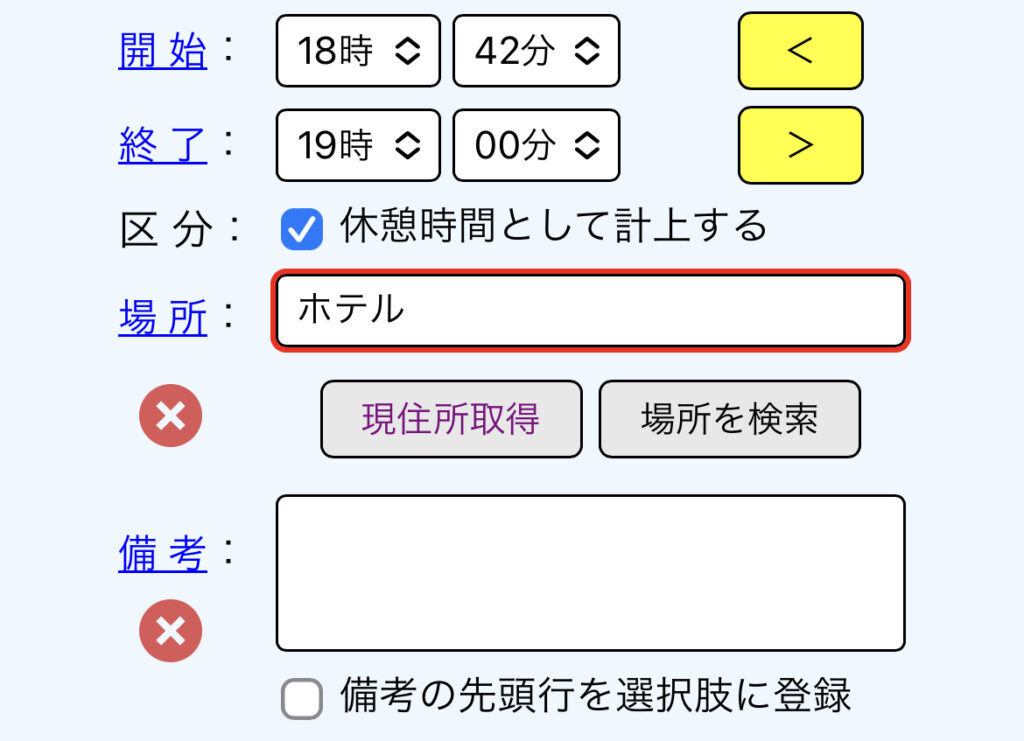The height and width of the screenshot is (741, 1024).
Task: Click the up-down arrows on 18時 selector
Action: pyautogui.click(x=408, y=51)
